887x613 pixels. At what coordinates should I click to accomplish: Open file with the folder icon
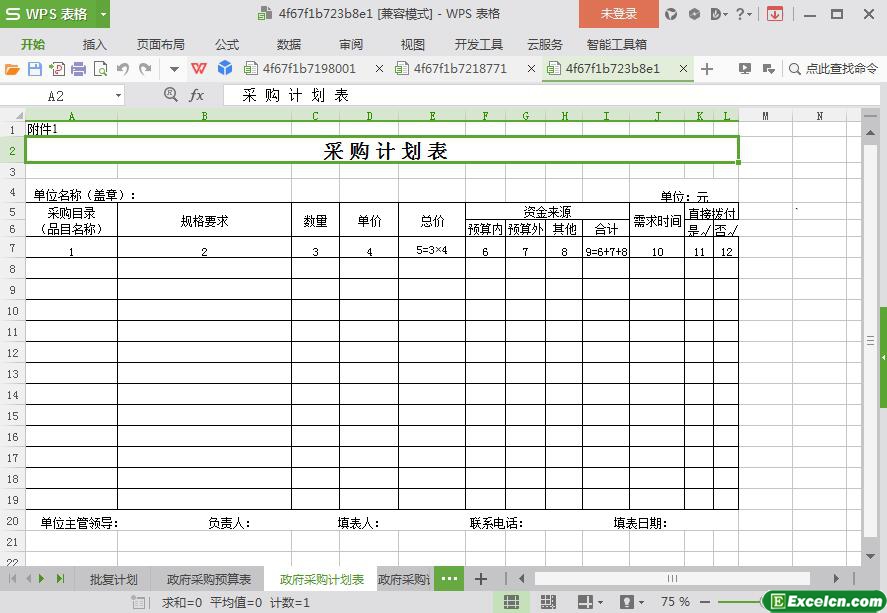(12, 69)
